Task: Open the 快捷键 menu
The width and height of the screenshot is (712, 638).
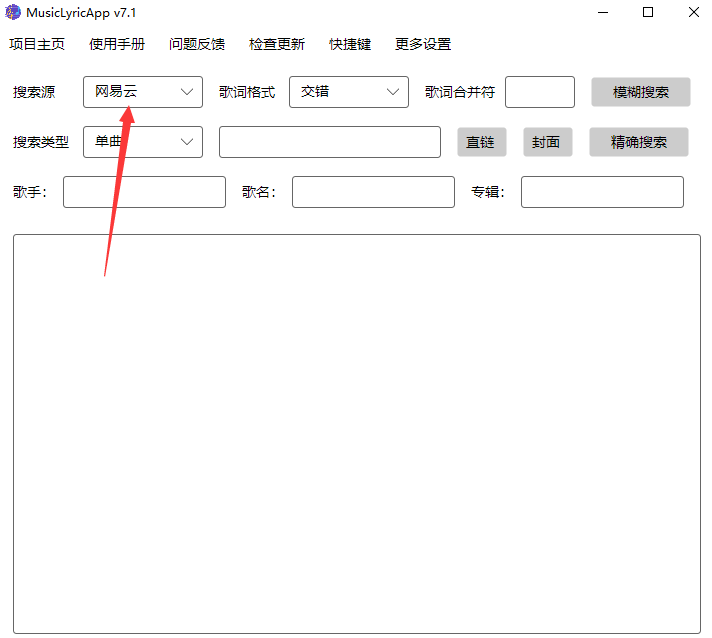Action: click(350, 44)
